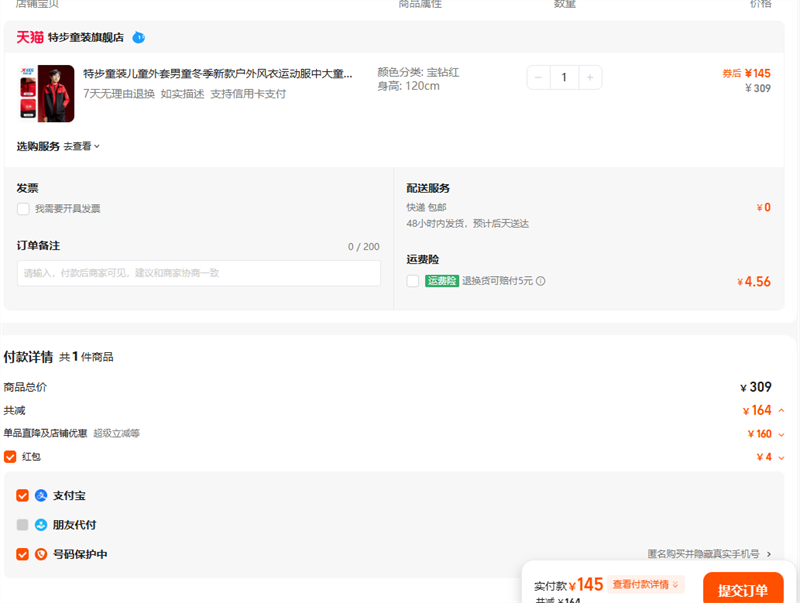Click the 订单备注 order note input field

tap(199, 273)
